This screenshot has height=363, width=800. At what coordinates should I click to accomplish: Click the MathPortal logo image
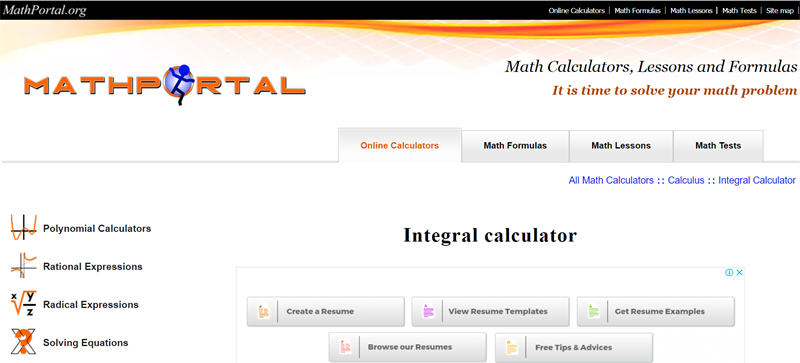[x=164, y=85]
